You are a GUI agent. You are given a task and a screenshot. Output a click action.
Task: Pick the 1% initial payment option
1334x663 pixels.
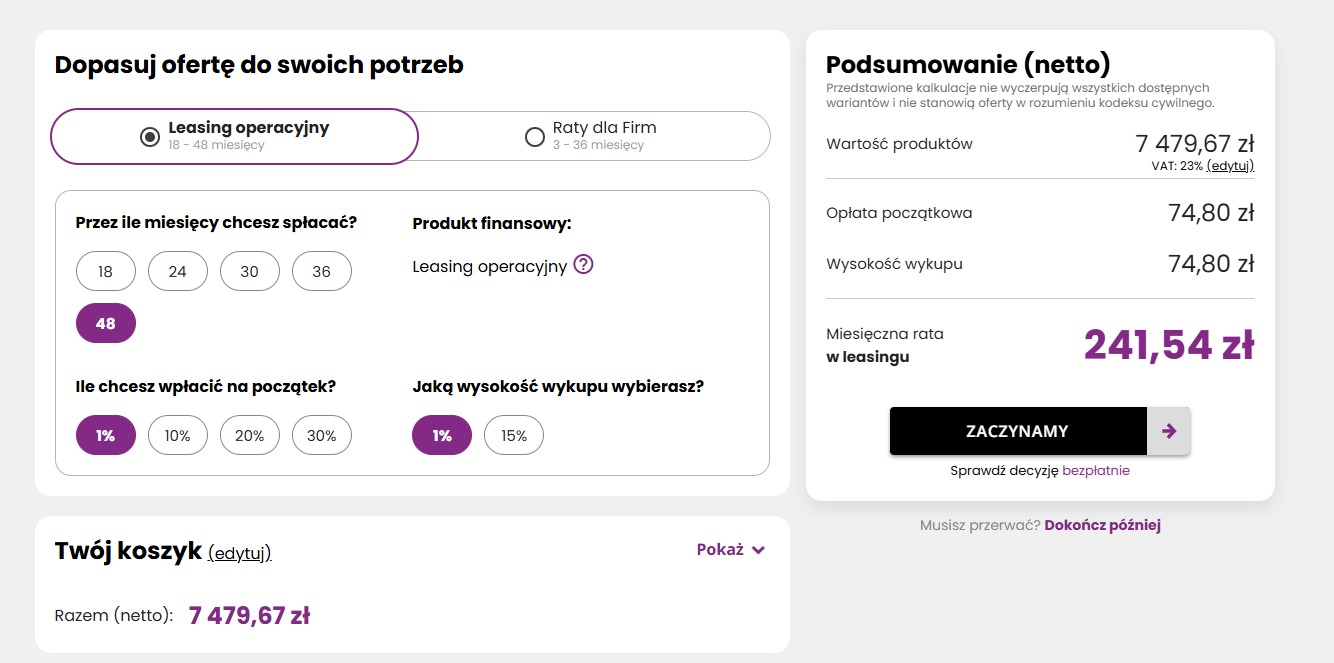point(105,435)
